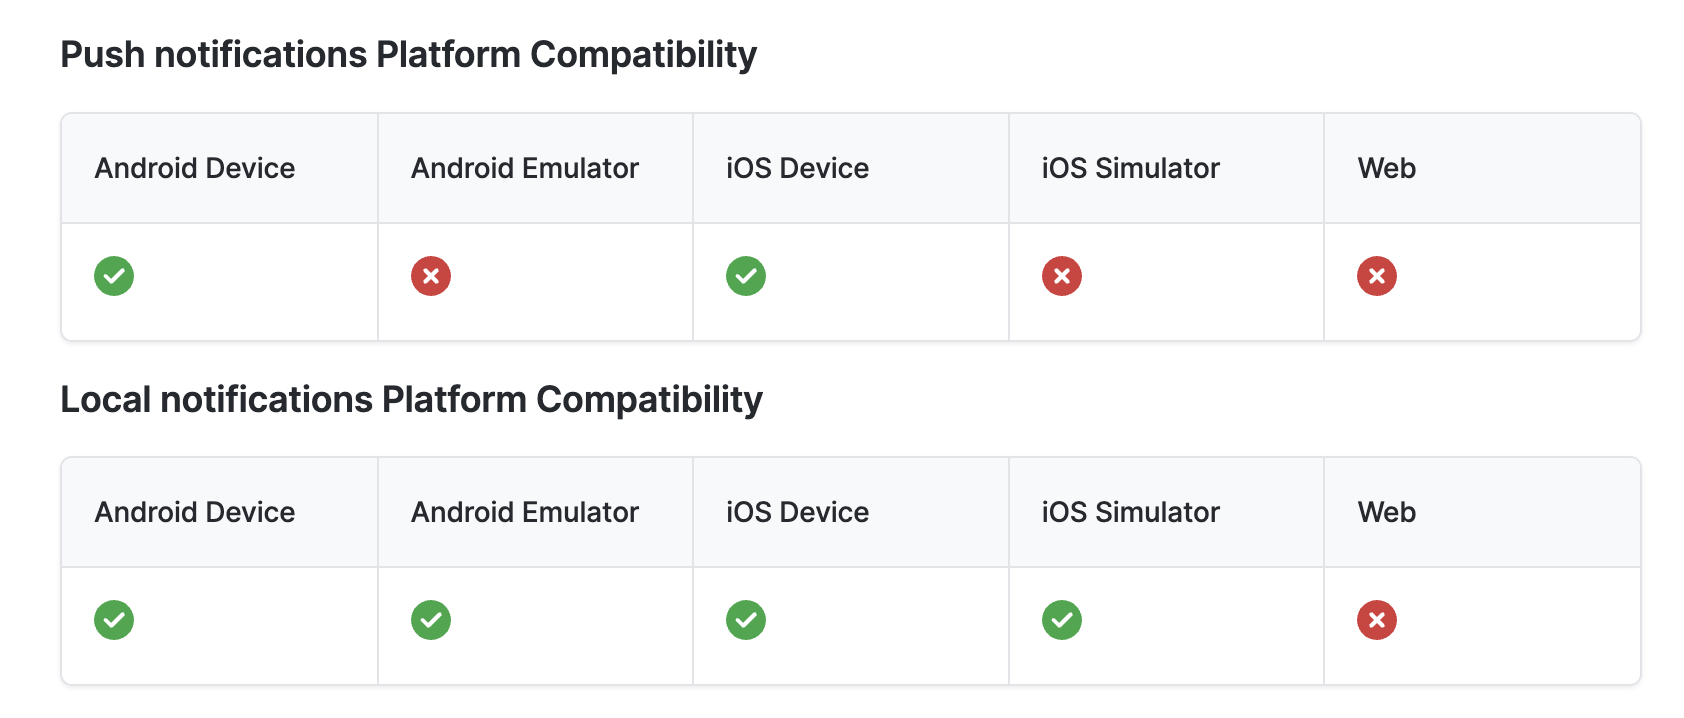Click Web header in Local table
Image resolution: width=1684 pixels, height=718 pixels.
[x=1387, y=512]
